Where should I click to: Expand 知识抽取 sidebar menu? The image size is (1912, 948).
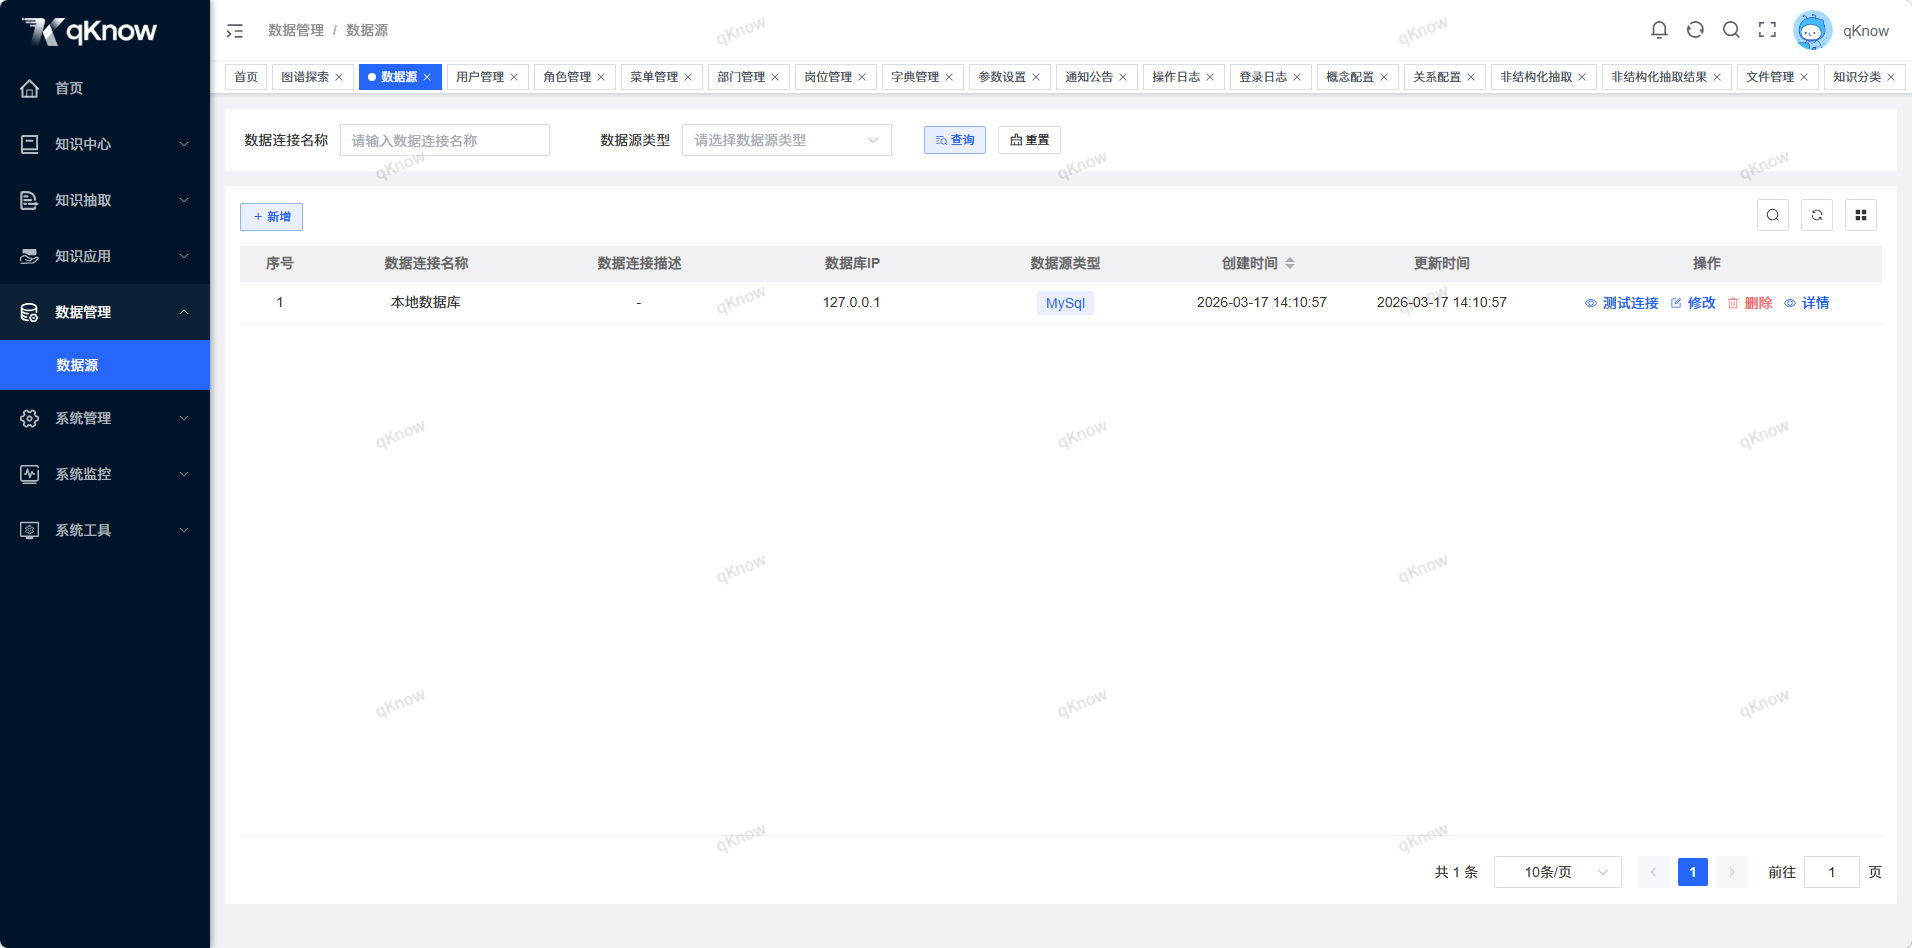(105, 200)
